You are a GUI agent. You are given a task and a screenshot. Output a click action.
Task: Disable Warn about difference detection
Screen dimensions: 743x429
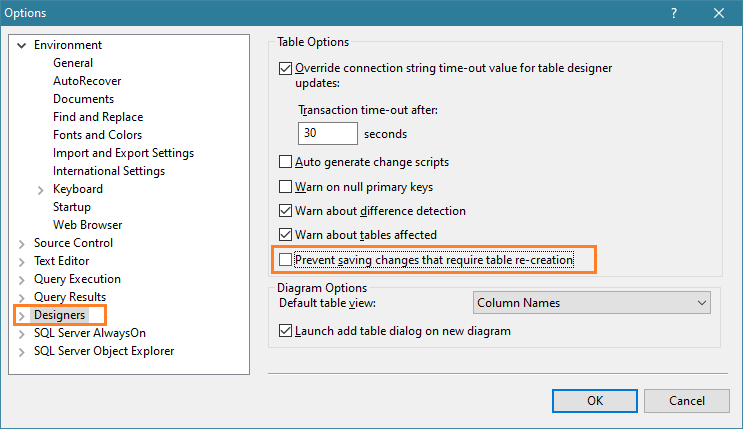(285, 211)
